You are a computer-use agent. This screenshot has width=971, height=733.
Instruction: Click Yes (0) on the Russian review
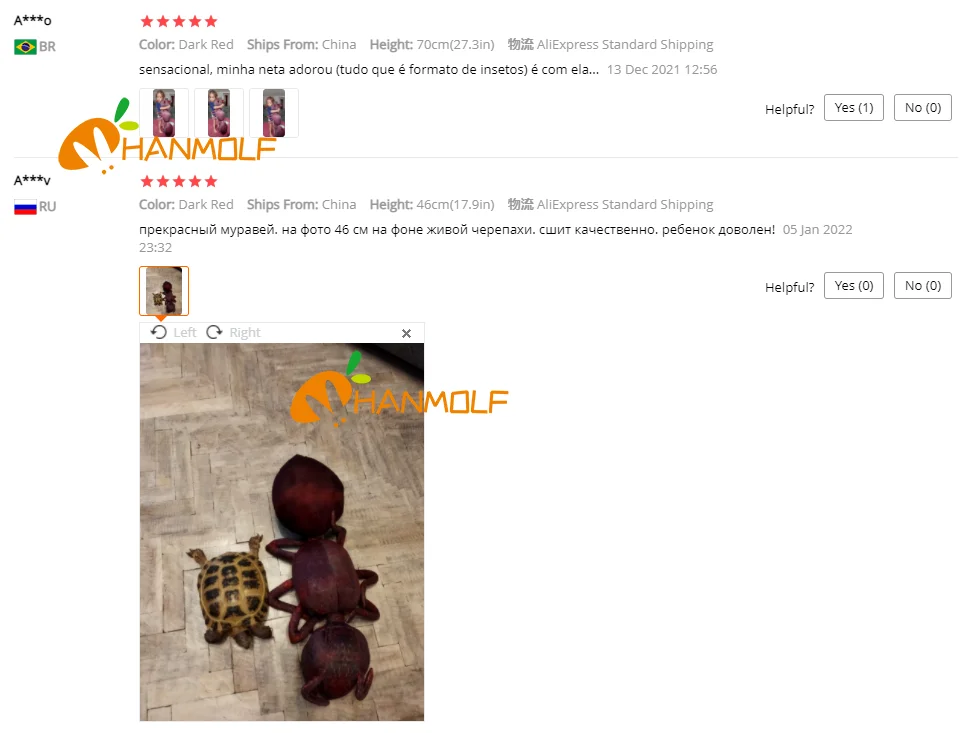[853, 285]
